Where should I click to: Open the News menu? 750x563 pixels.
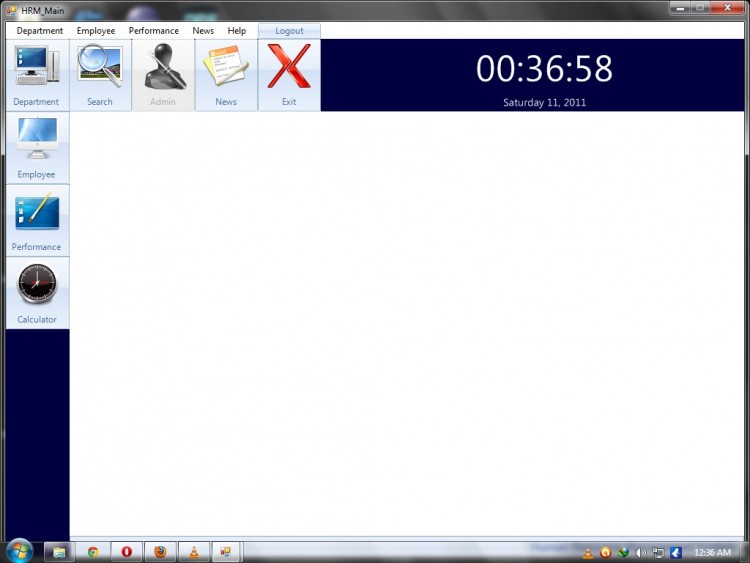point(203,31)
